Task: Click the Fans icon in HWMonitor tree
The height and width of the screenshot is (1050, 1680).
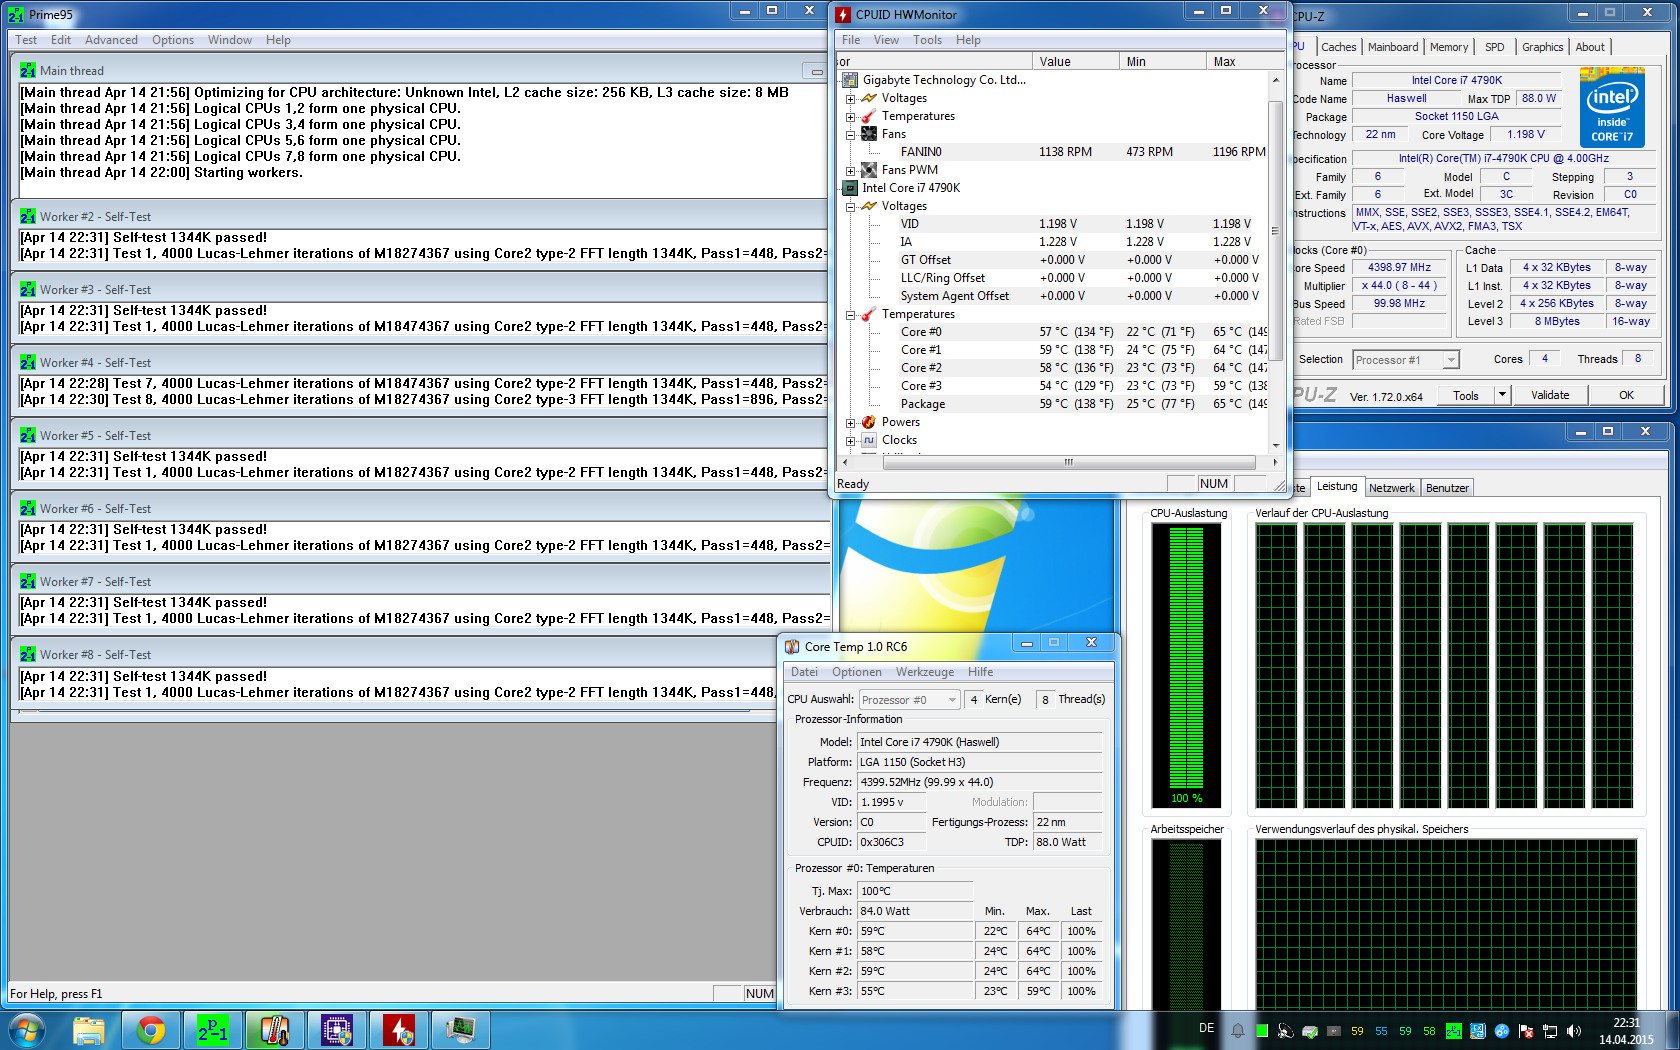Action: pos(869,134)
